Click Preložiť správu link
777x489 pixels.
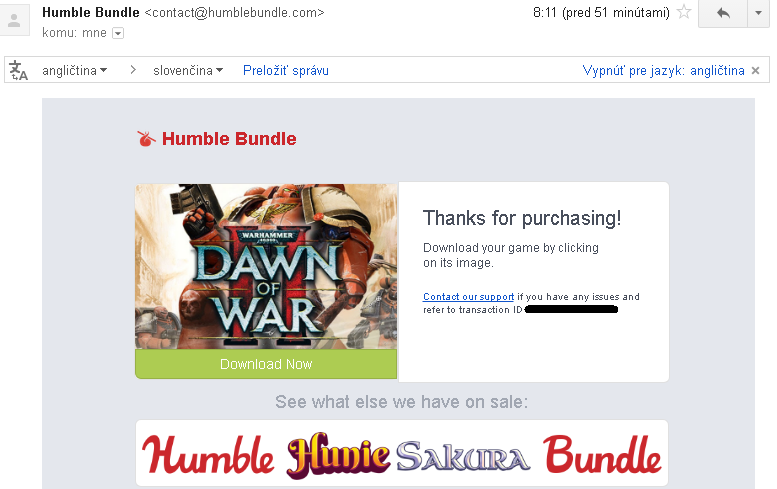[x=286, y=70]
